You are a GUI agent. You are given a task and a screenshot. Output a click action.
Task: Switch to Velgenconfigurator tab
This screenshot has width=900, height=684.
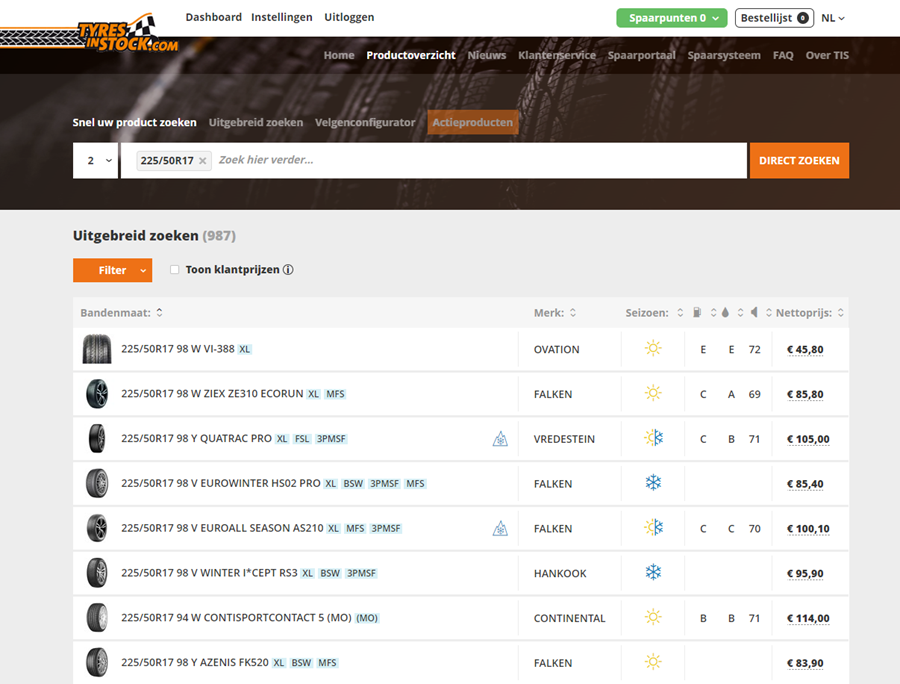click(x=365, y=122)
